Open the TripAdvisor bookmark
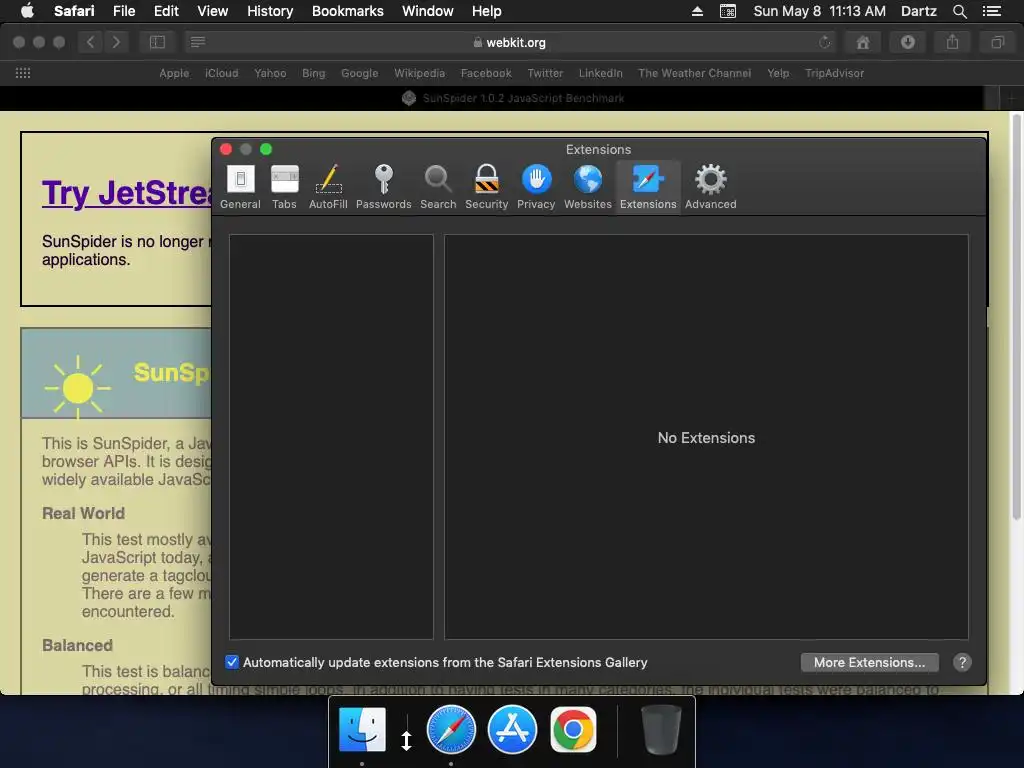1024x768 pixels. point(834,73)
